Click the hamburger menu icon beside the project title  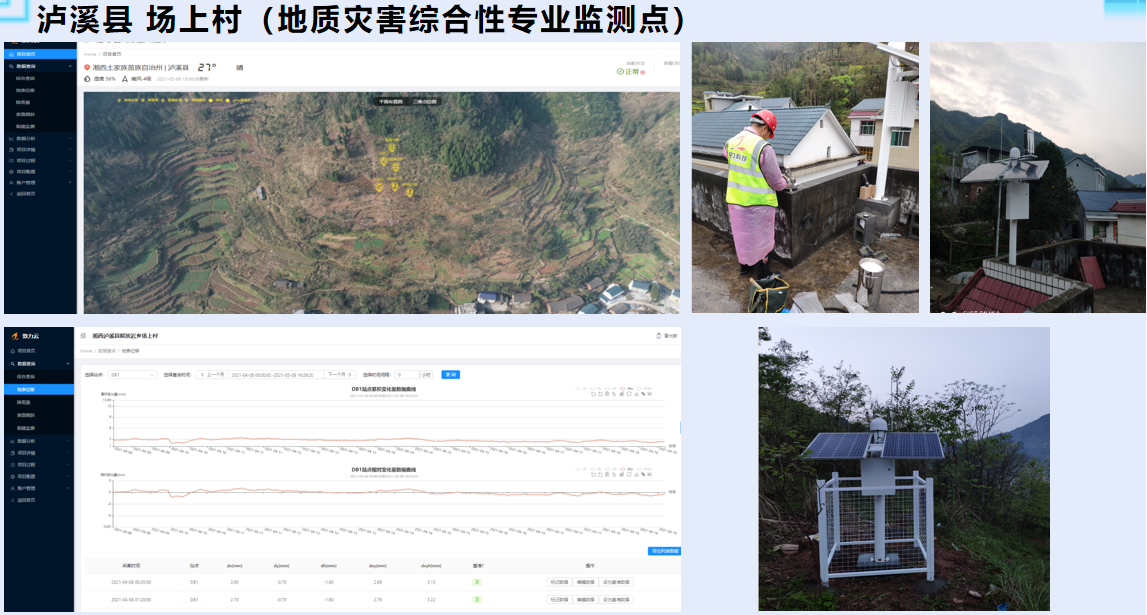(83, 336)
